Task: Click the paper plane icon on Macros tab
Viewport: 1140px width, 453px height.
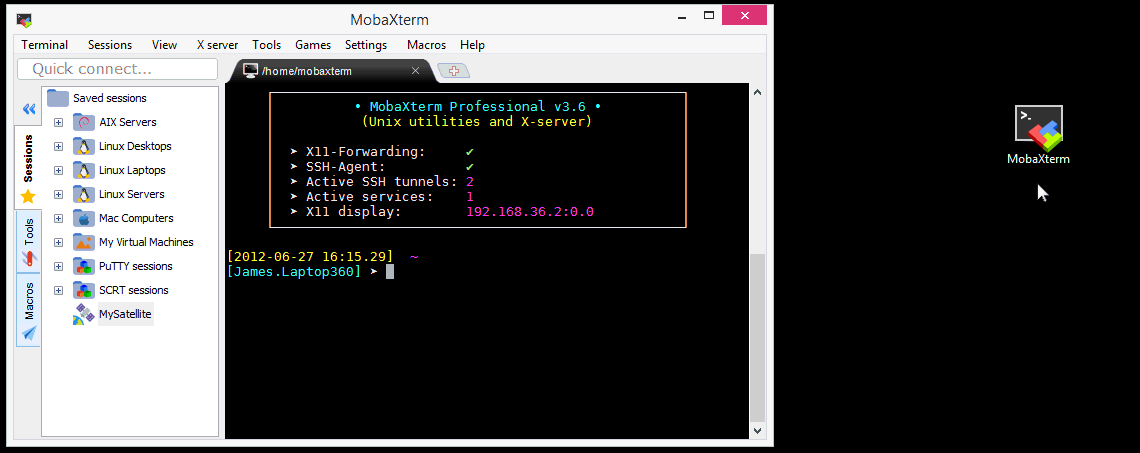Action: (x=29, y=333)
